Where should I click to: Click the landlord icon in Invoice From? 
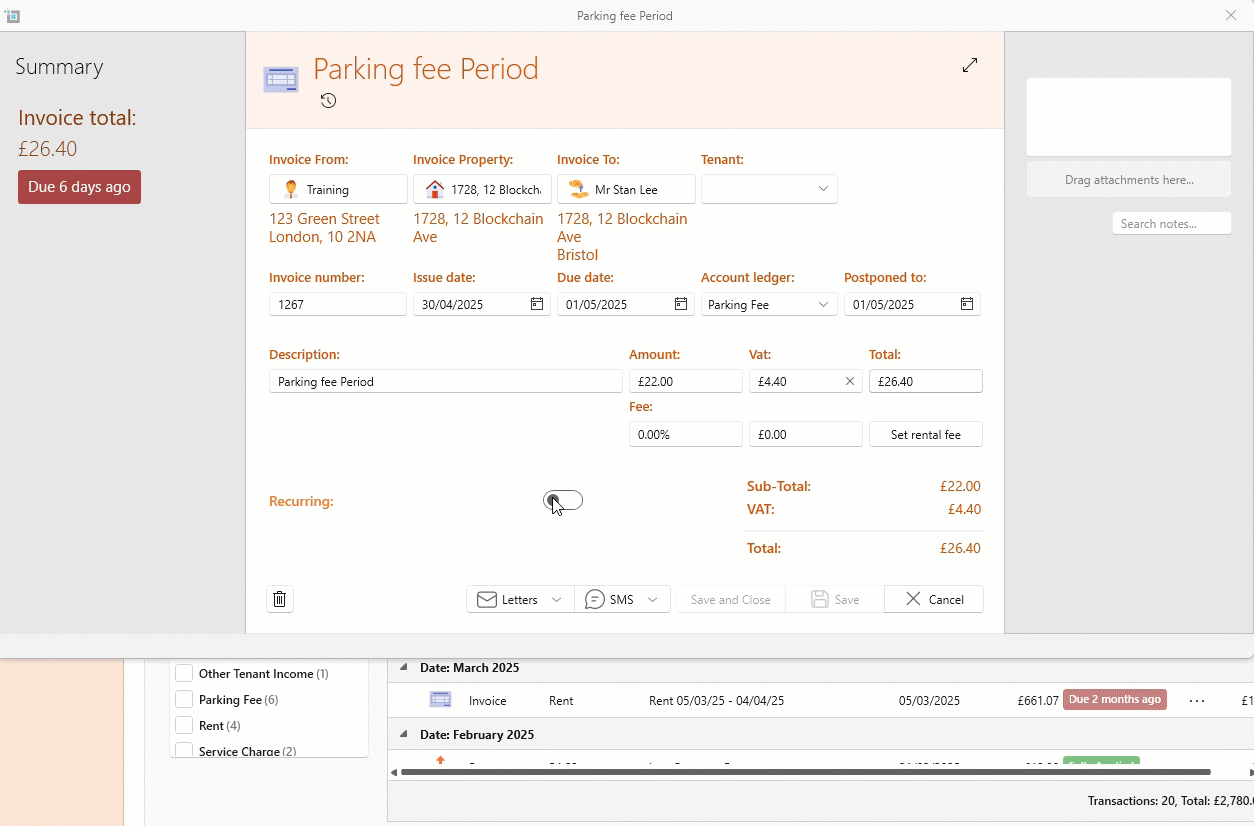pyautogui.click(x=291, y=189)
